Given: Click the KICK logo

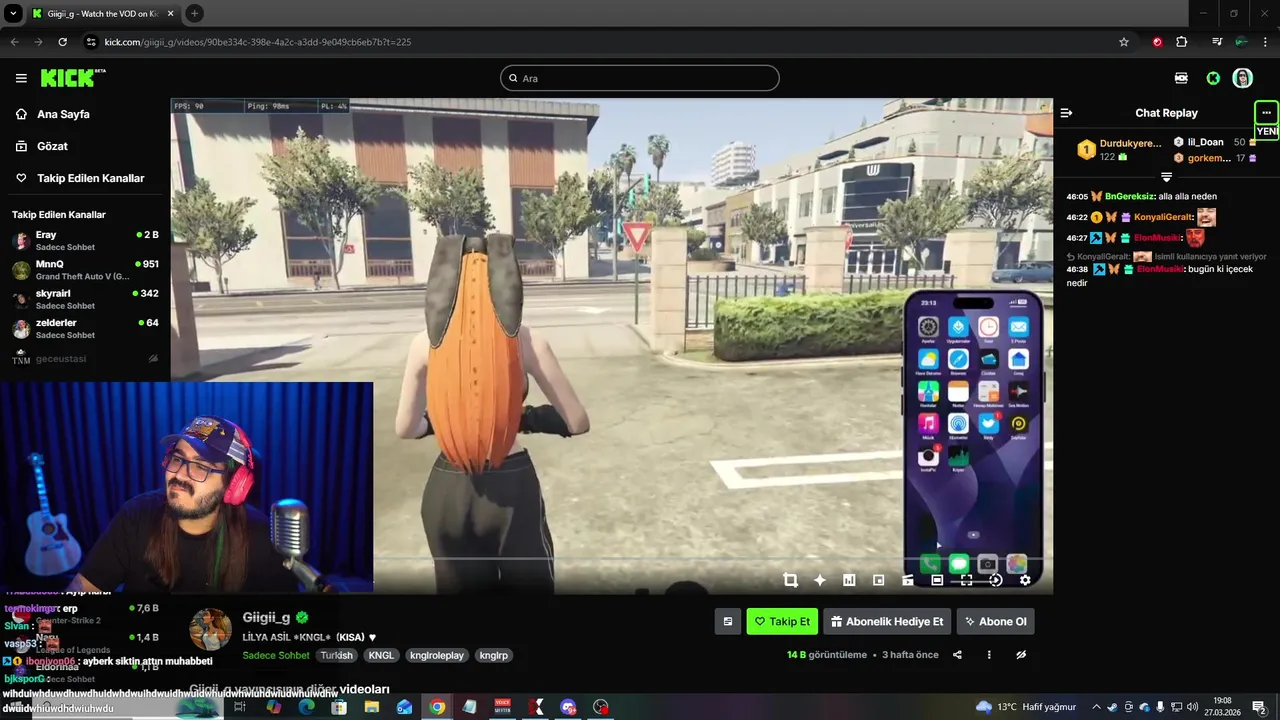Looking at the screenshot, I should (72, 78).
